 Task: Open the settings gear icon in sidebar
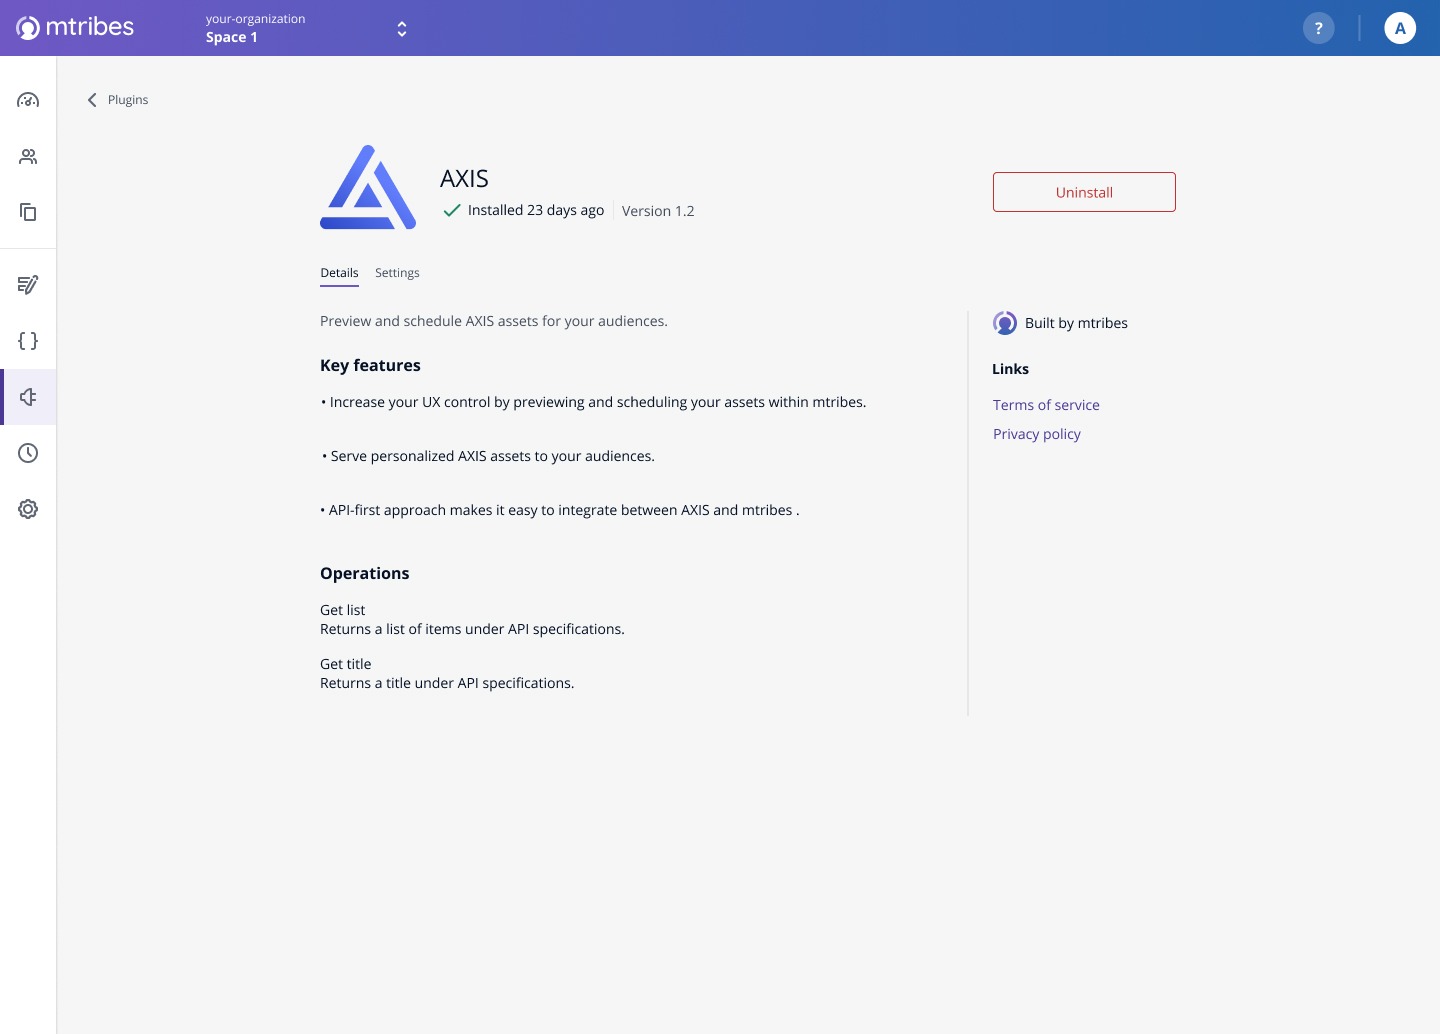pos(28,509)
